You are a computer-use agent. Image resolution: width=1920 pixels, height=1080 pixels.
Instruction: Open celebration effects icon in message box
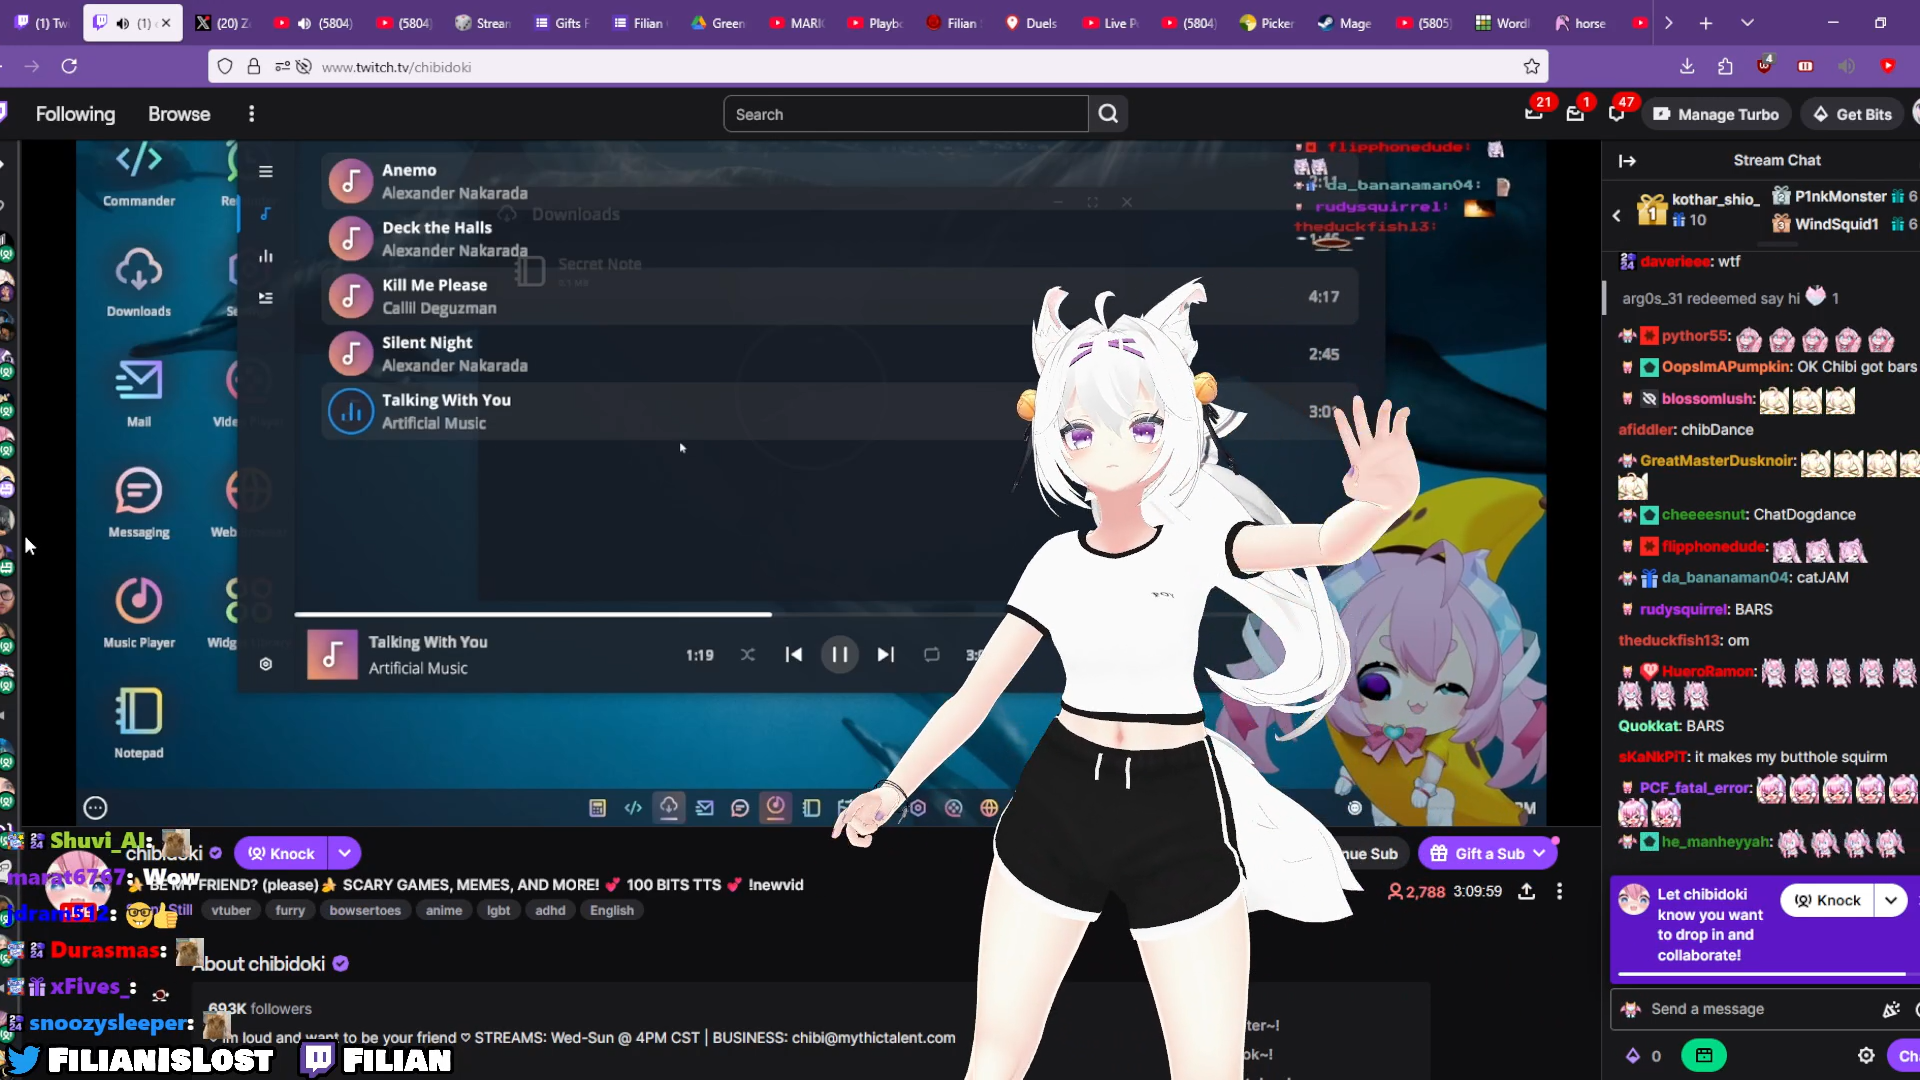point(1891,1010)
